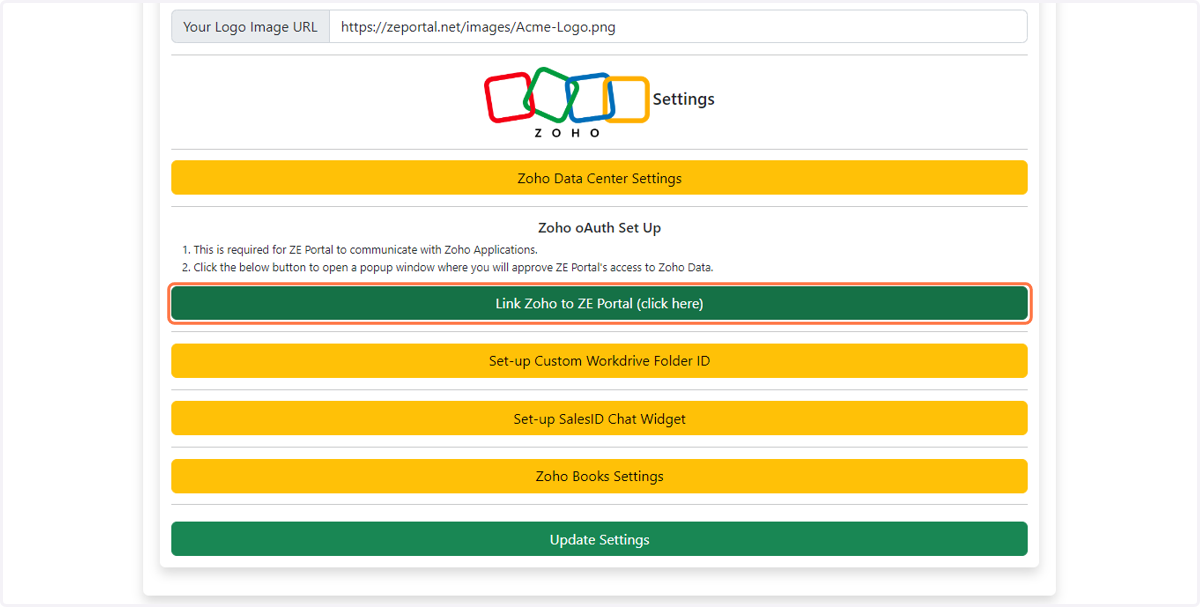Select text 'Click the below button to open'

pos(267,268)
